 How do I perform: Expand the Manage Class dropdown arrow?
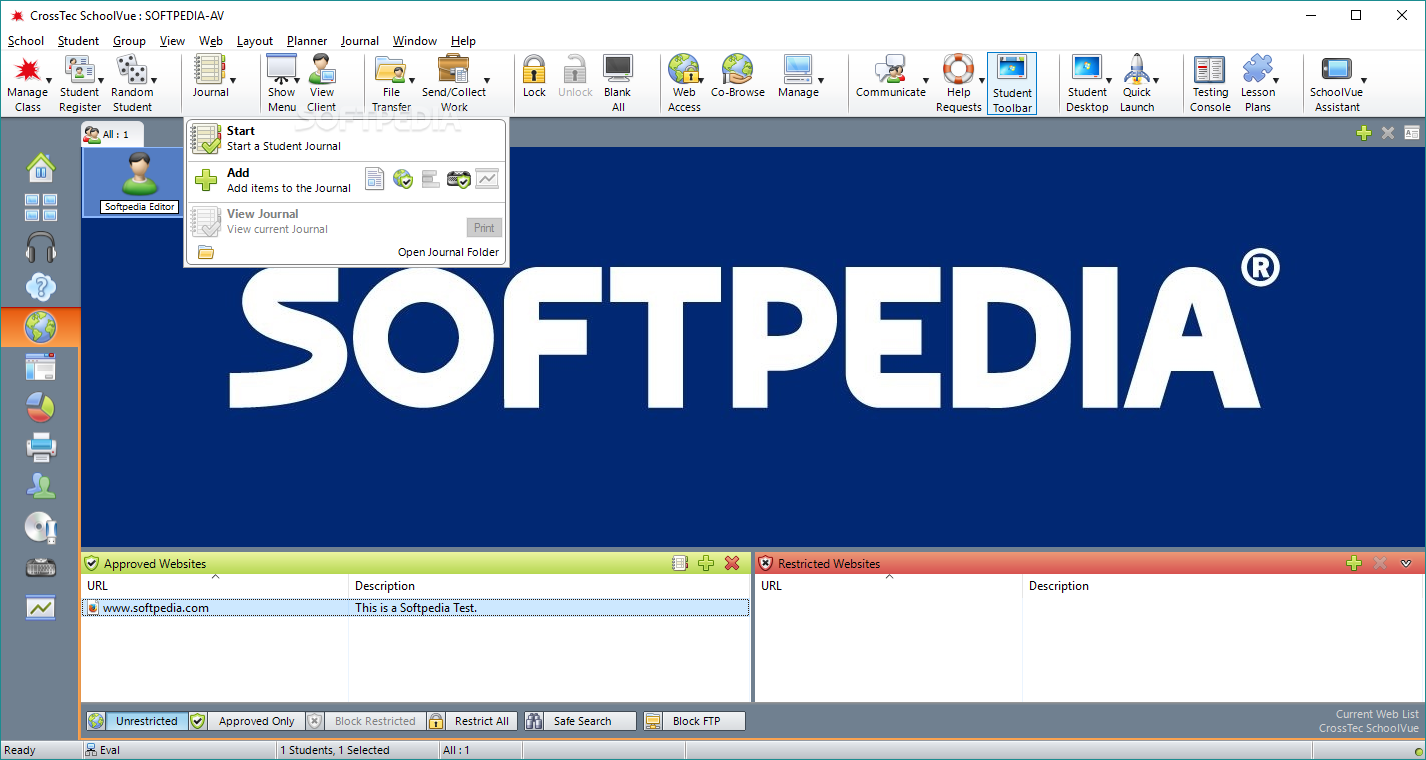point(50,81)
